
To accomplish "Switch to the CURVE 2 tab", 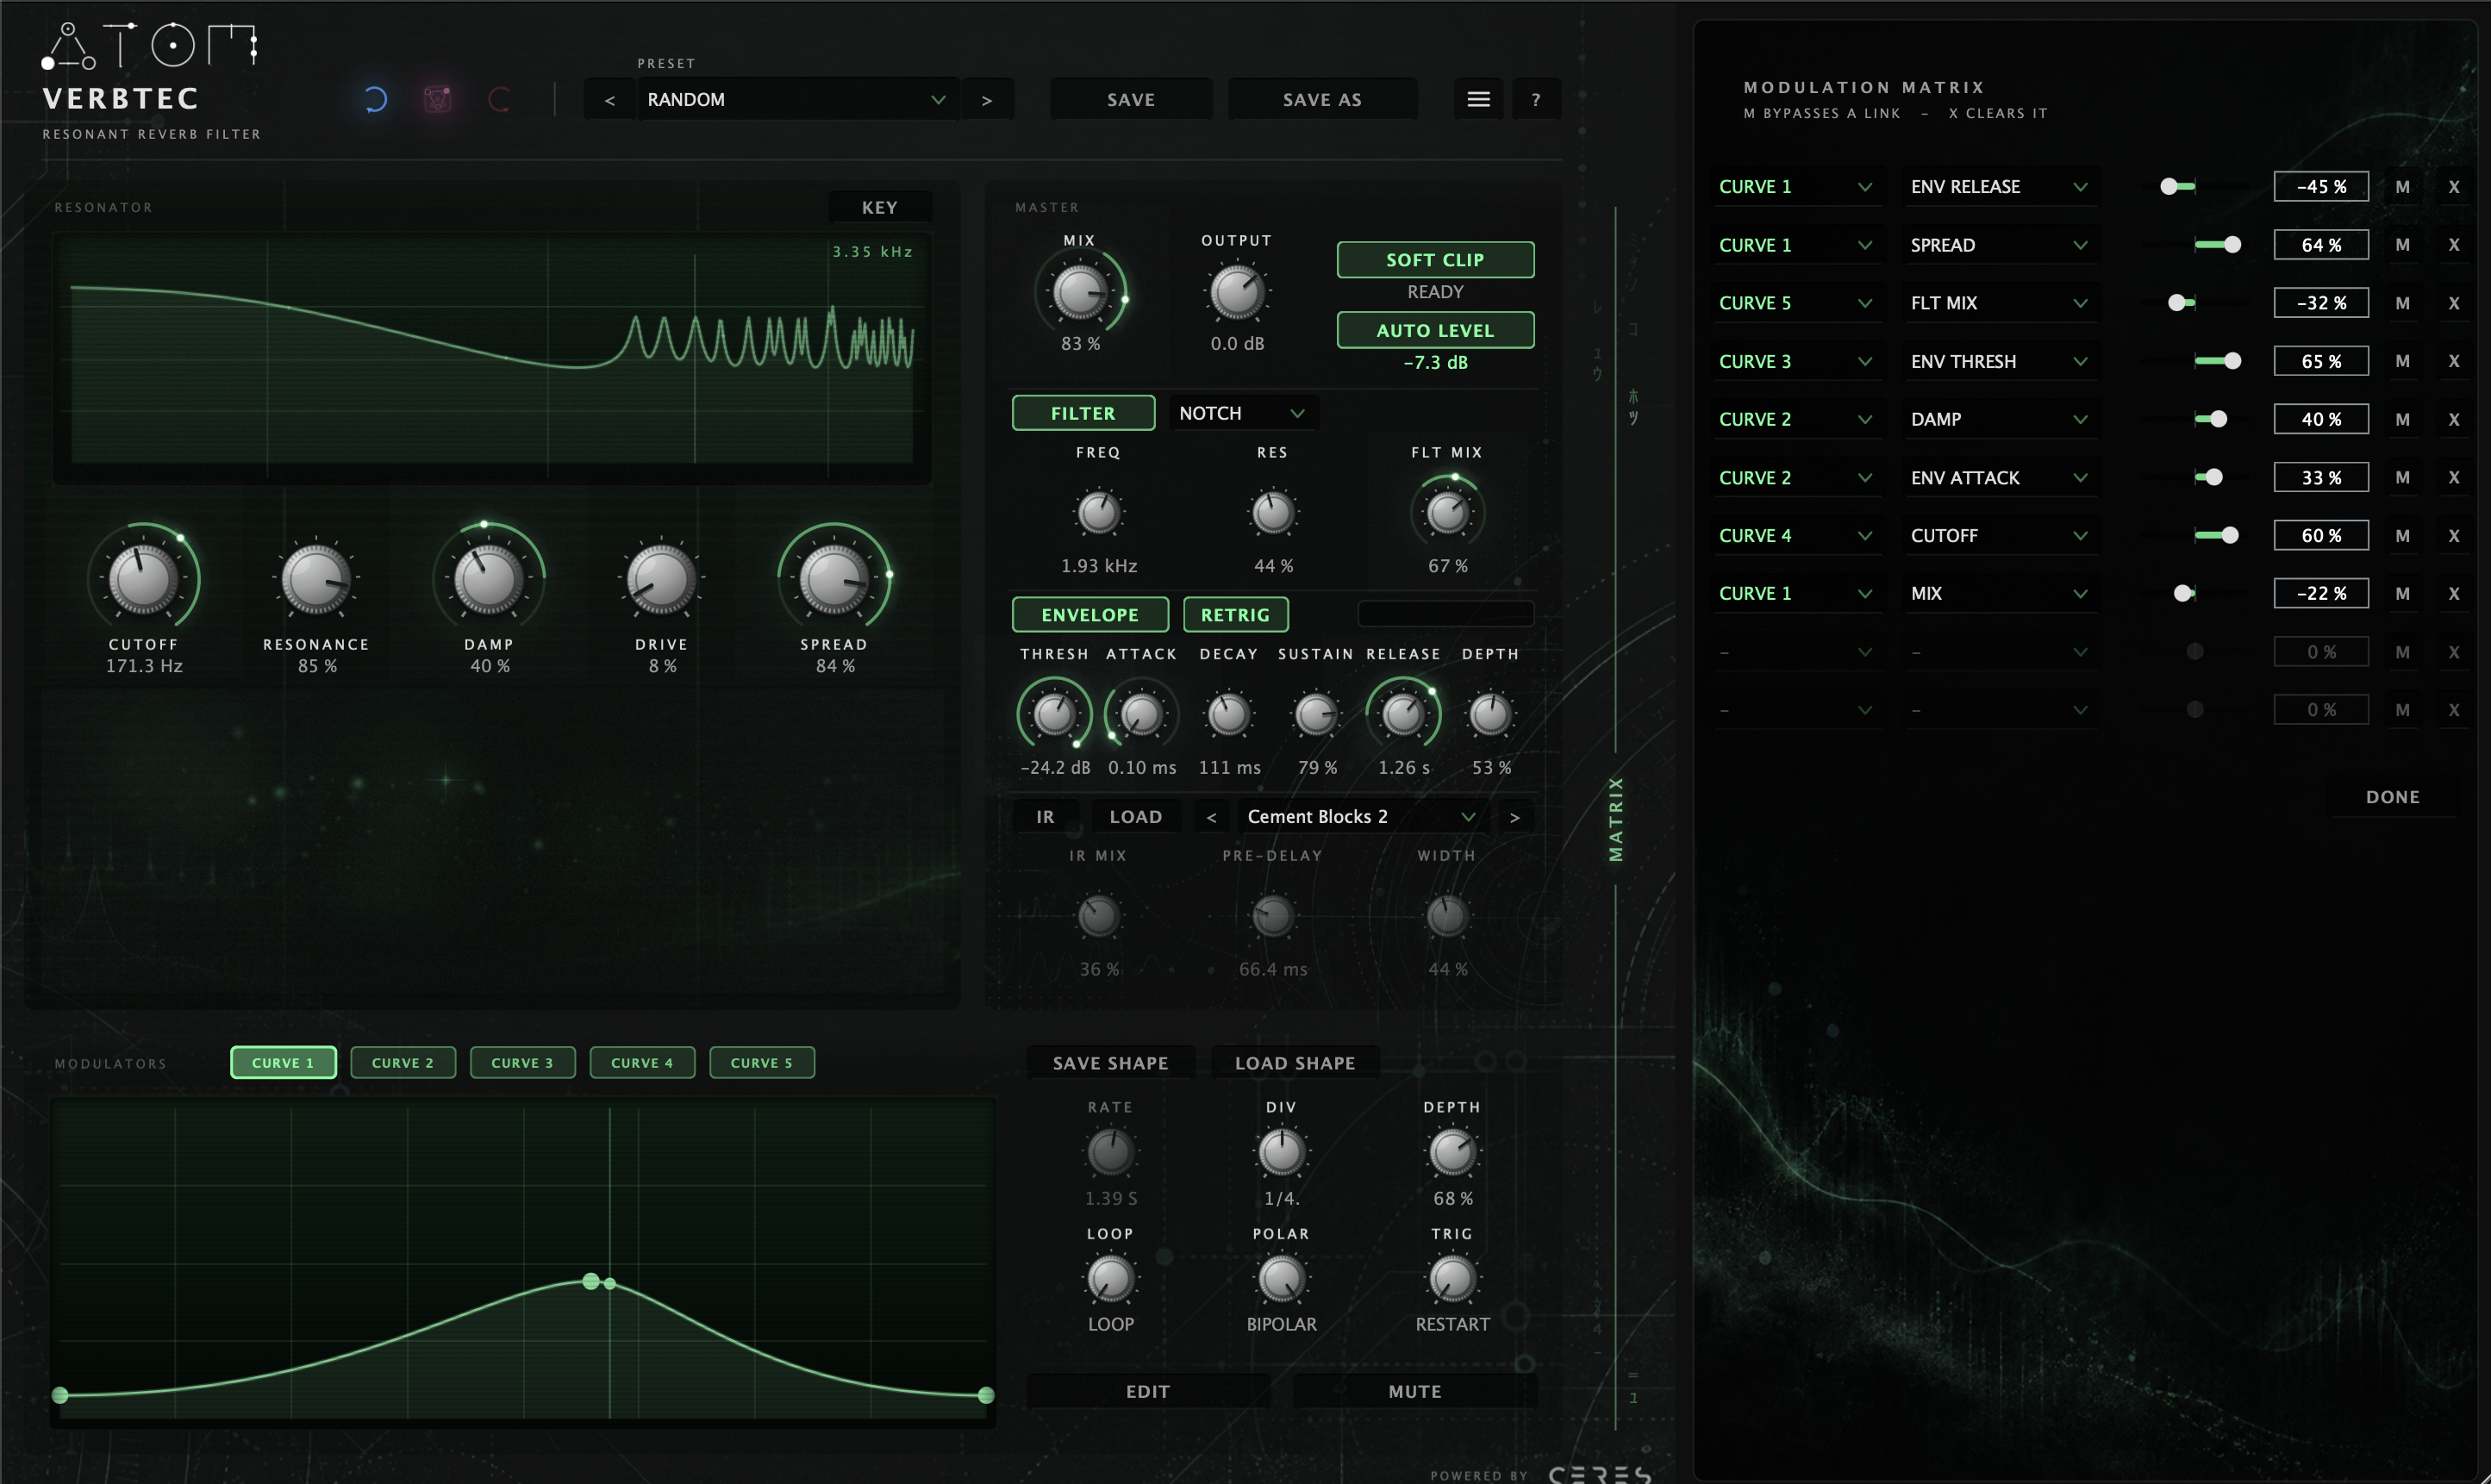I will click(403, 1062).
